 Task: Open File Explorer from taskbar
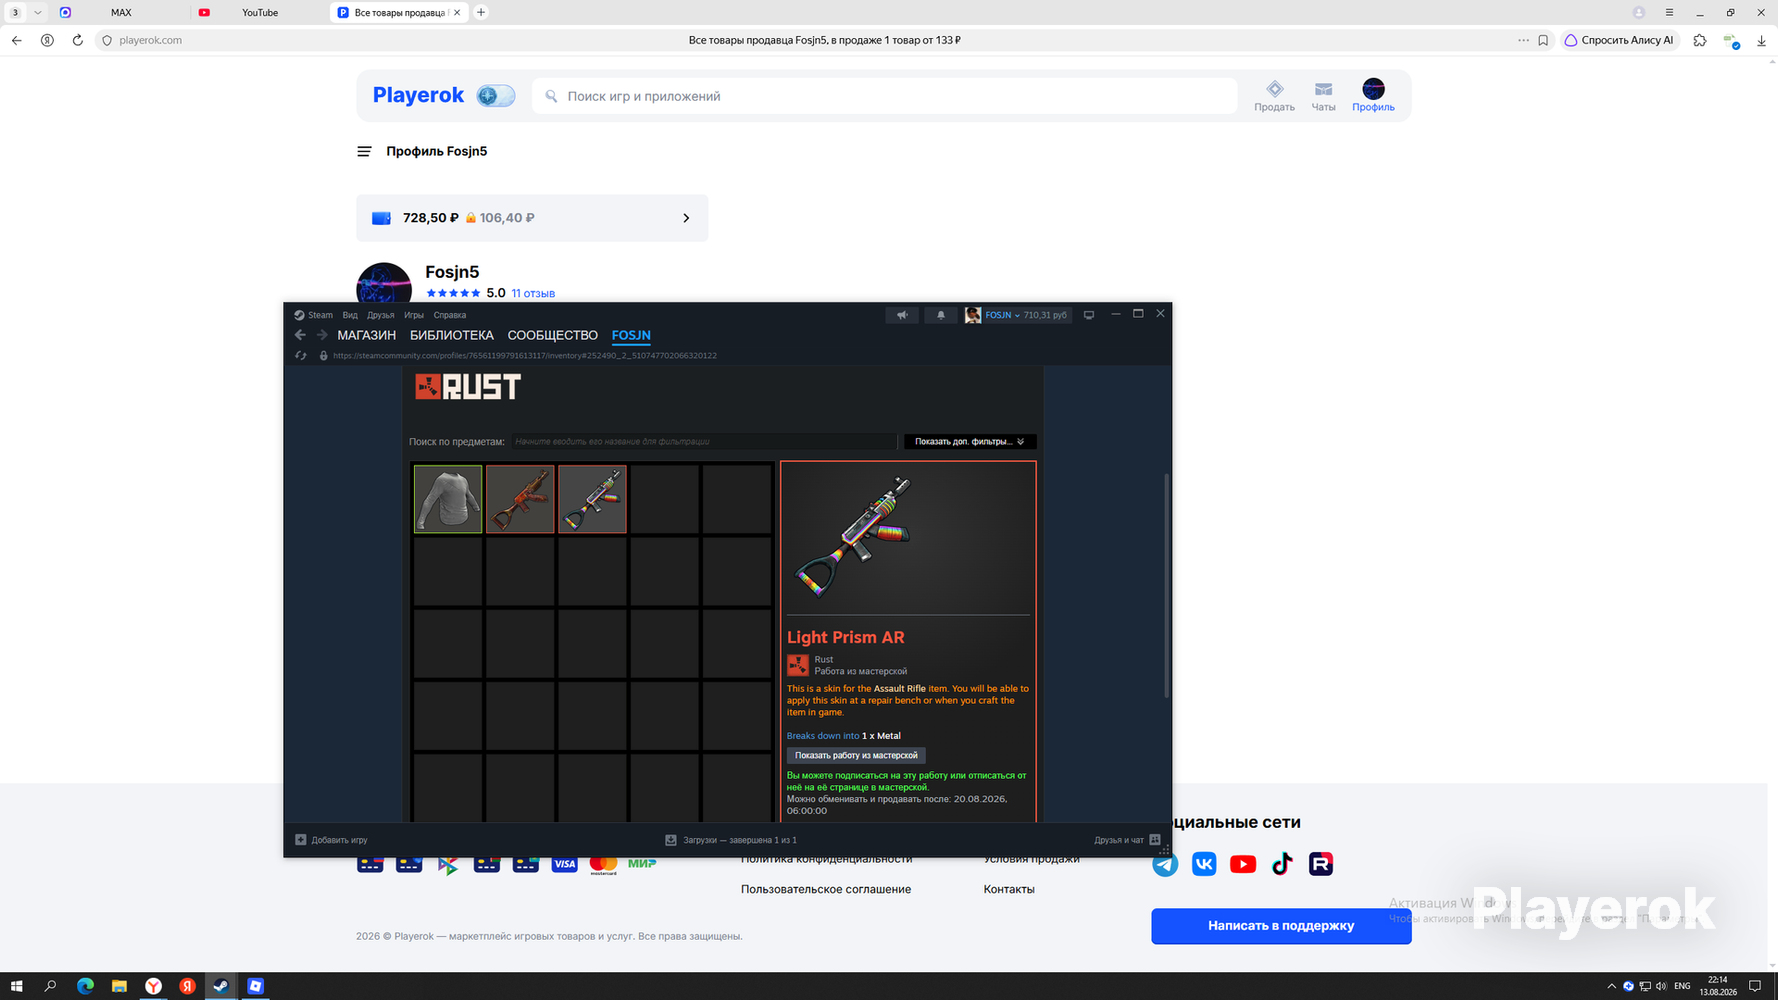coord(119,986)
